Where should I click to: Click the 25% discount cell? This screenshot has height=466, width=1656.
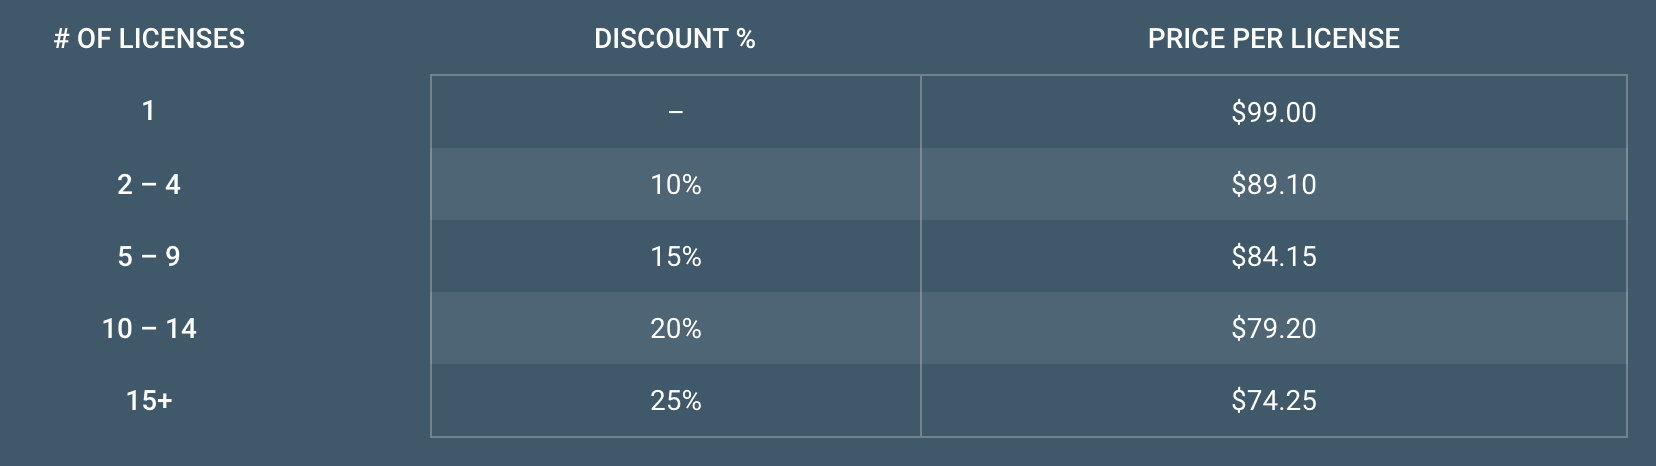[676, 400]
